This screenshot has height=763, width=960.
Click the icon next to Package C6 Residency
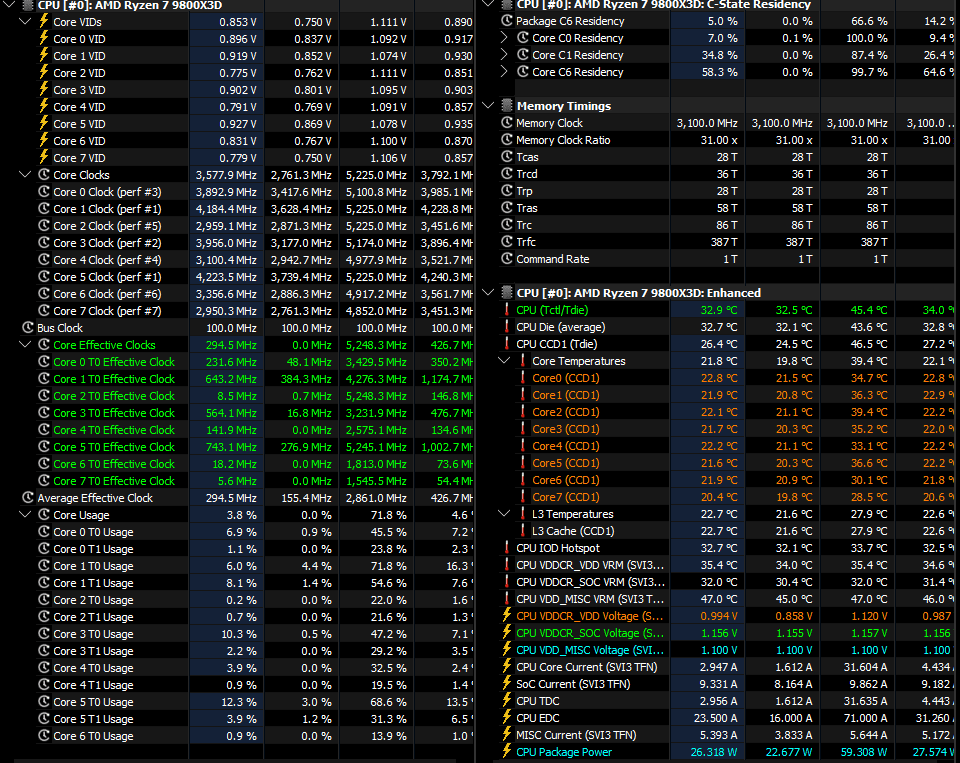pyautogui.click(x=507, y=21)
